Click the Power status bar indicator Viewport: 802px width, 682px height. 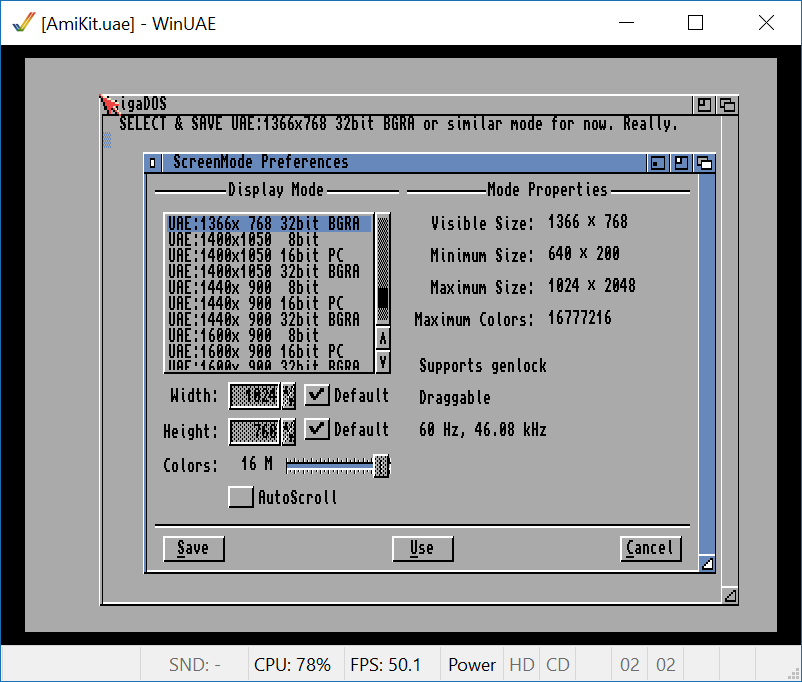472,665
